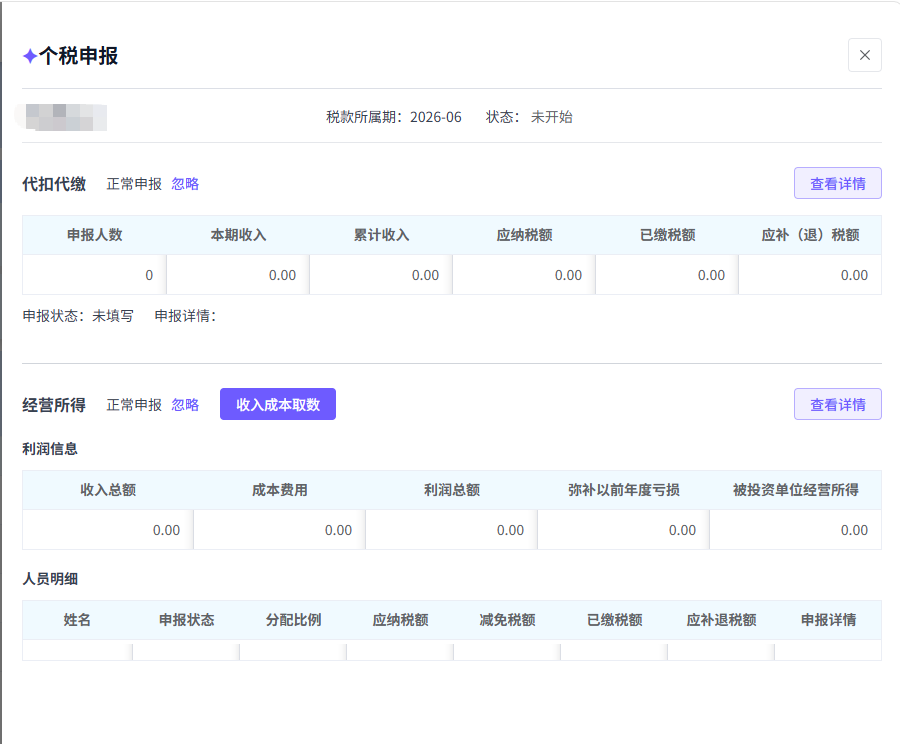Select the 被投资单位经营所得 column header
Screen dimensions: 900x744
point(796,490)
